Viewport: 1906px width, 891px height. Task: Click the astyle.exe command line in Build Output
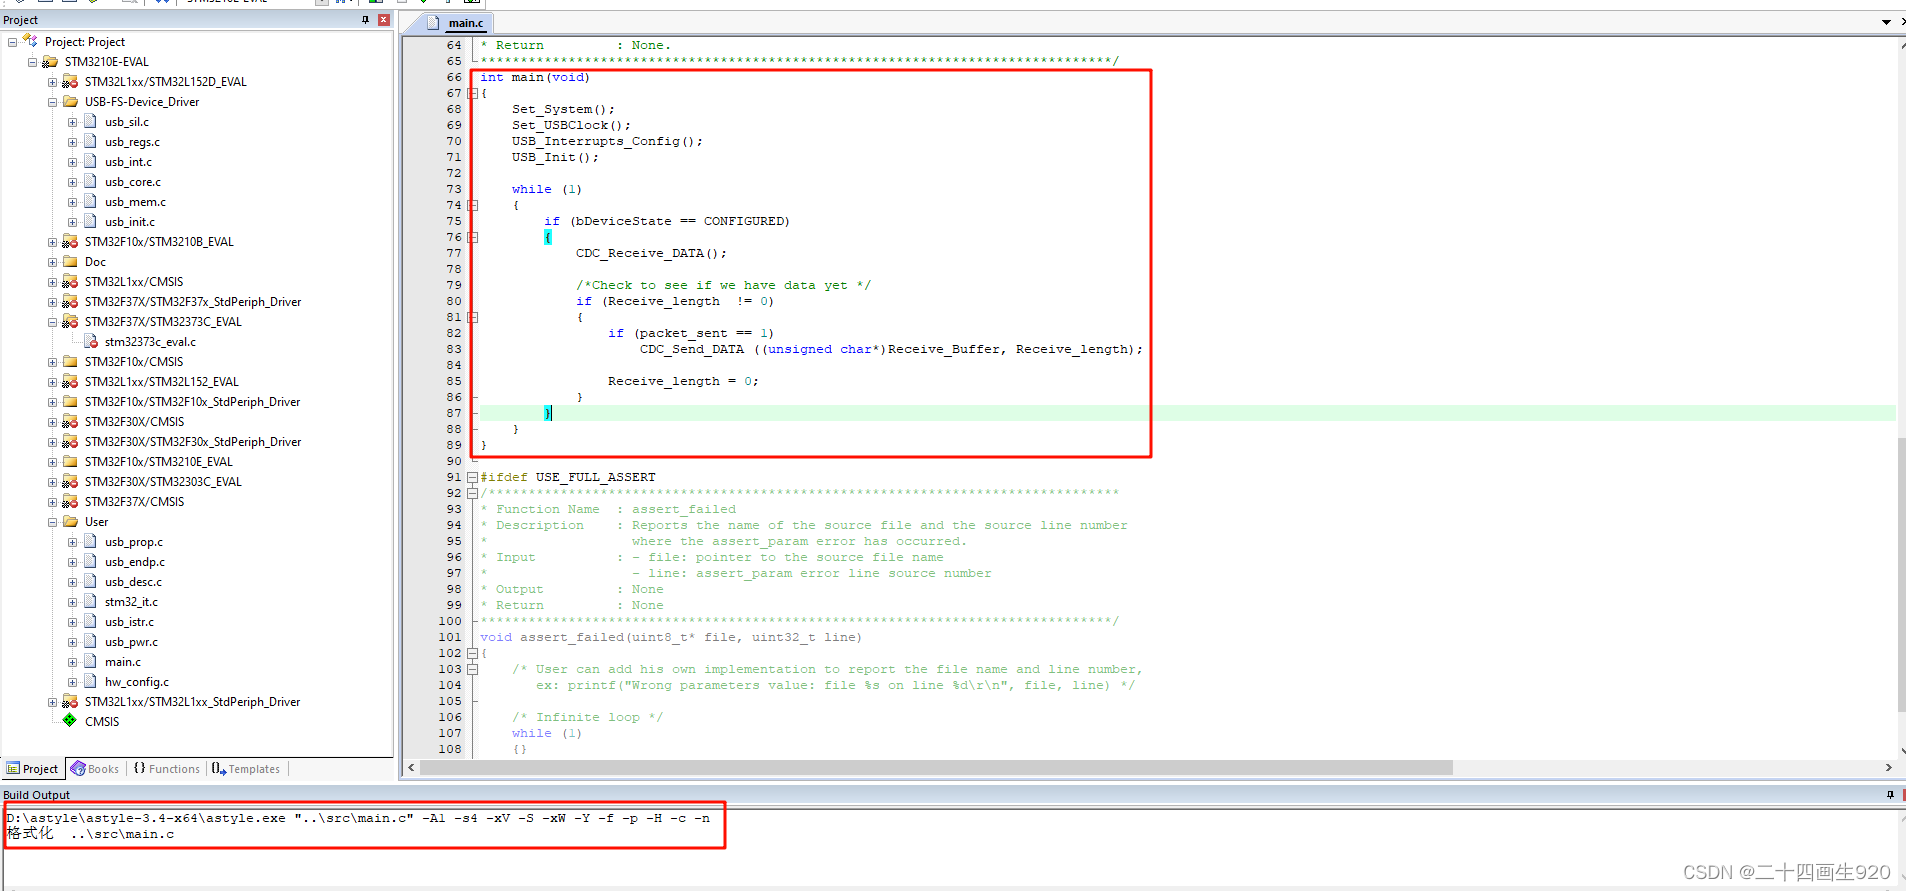pos(358,818)
